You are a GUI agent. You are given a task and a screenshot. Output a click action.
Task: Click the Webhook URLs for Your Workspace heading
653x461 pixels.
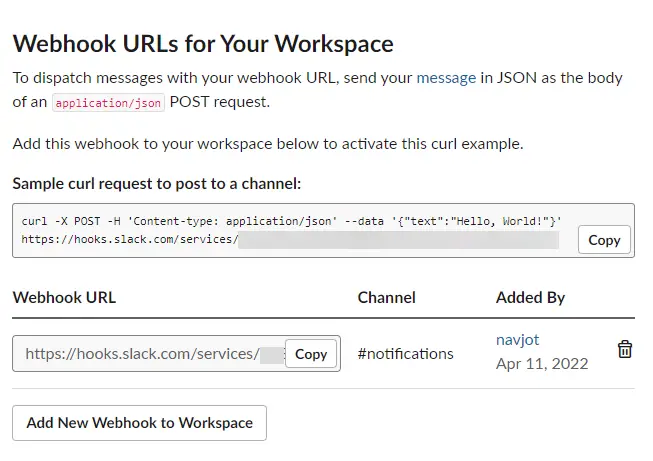click(x=203, y=44)
